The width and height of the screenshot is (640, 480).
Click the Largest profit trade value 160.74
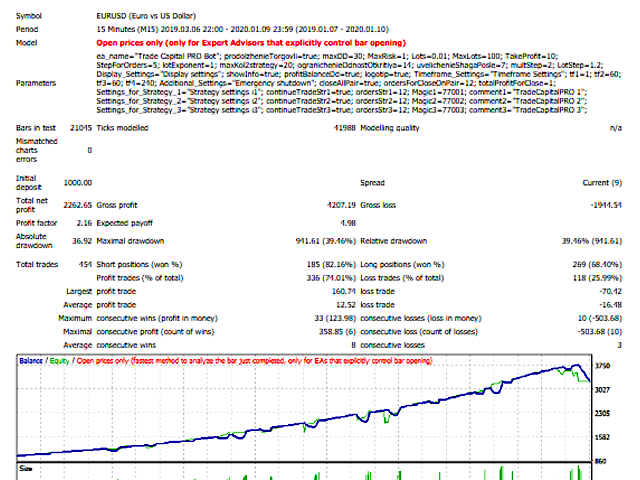point(344,291)
